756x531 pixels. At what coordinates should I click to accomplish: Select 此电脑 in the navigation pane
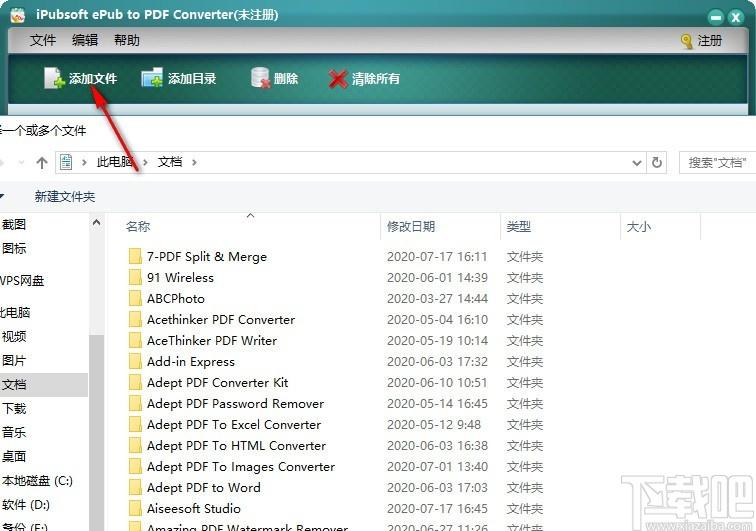coord(15,313)
